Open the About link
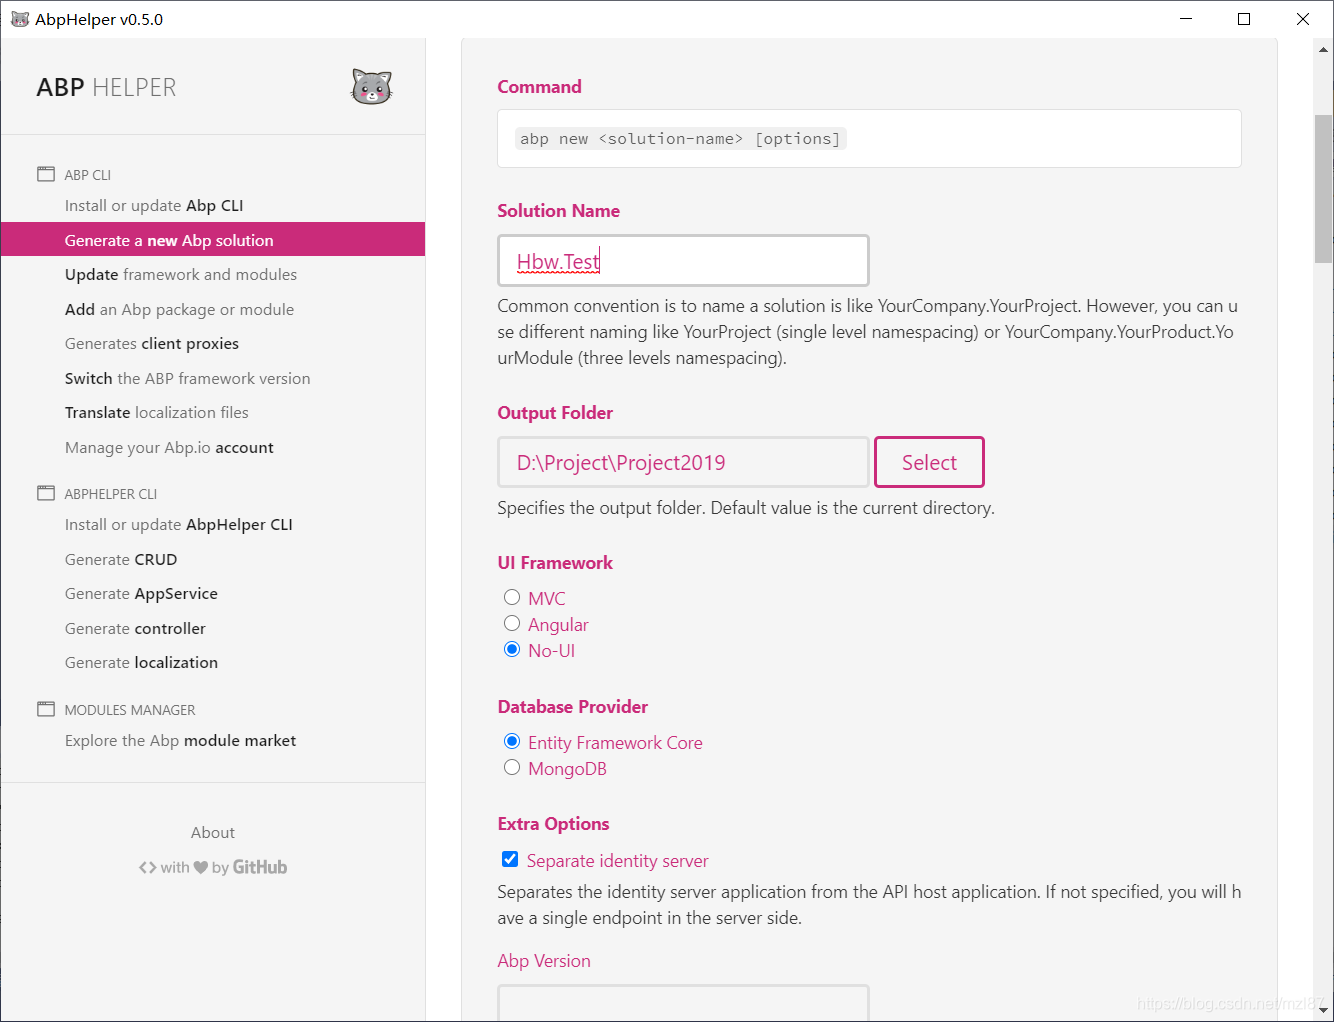The image size is (1334, 1022). click(x=213, y=832)
